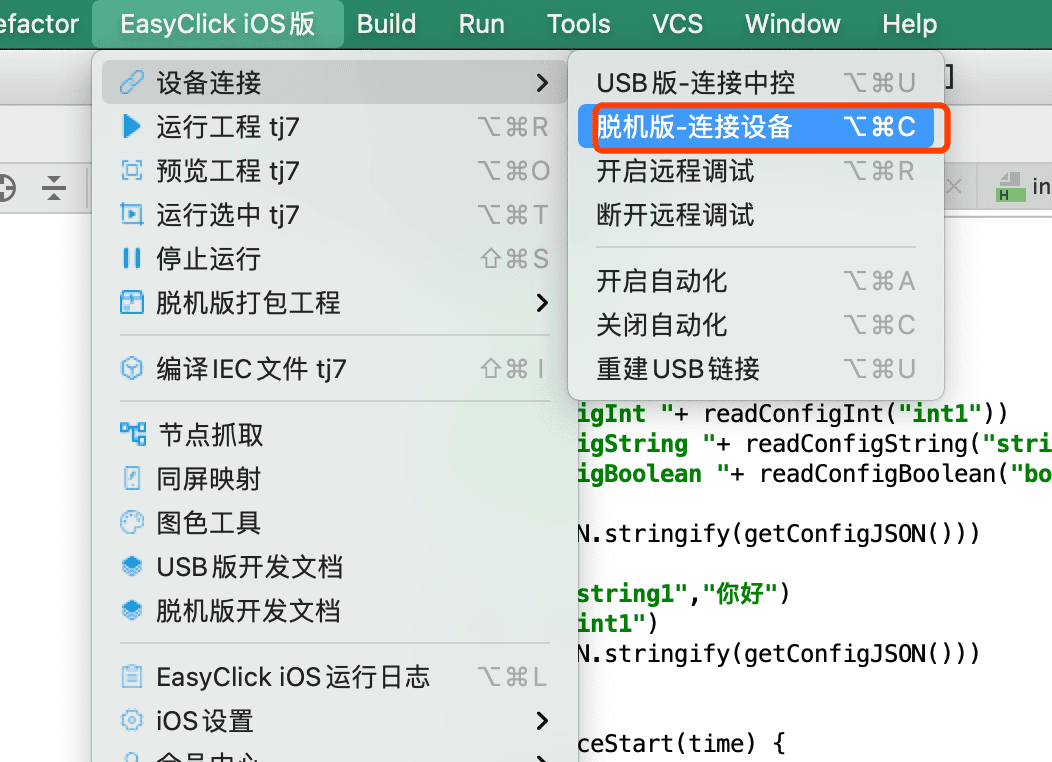
Task: Click the log icon beside EasyClick iOS 运行日志
Action: point(132,676)
